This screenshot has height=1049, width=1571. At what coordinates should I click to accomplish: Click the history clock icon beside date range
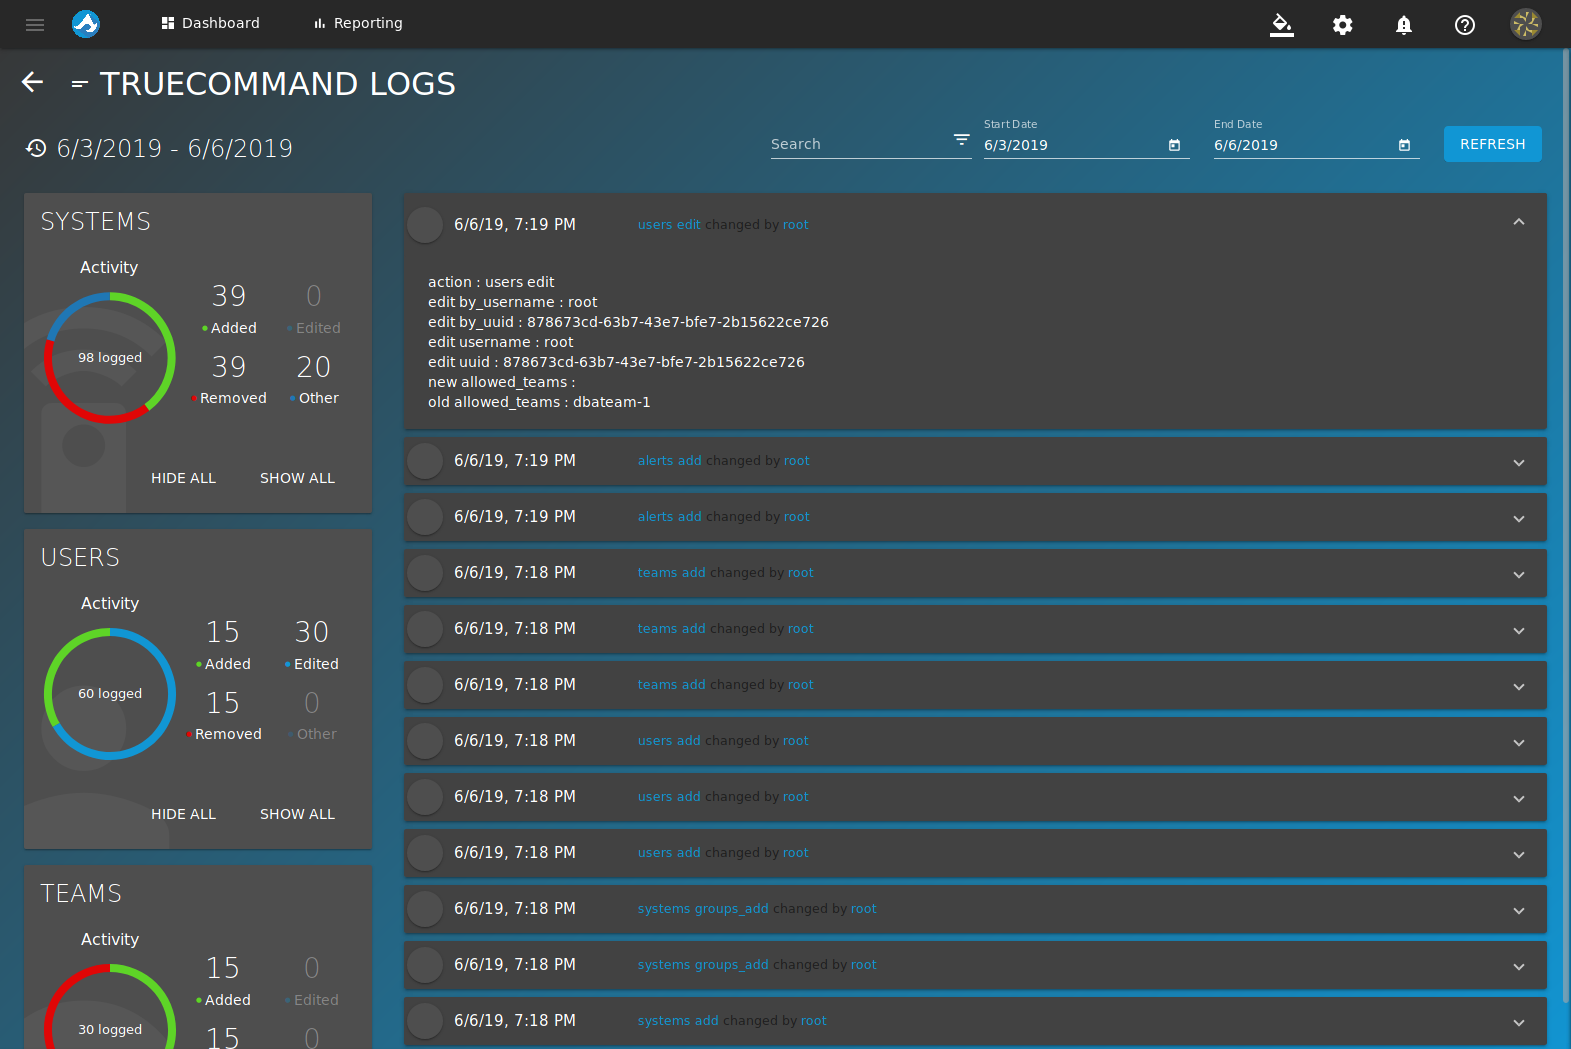(x=36, y=148)
